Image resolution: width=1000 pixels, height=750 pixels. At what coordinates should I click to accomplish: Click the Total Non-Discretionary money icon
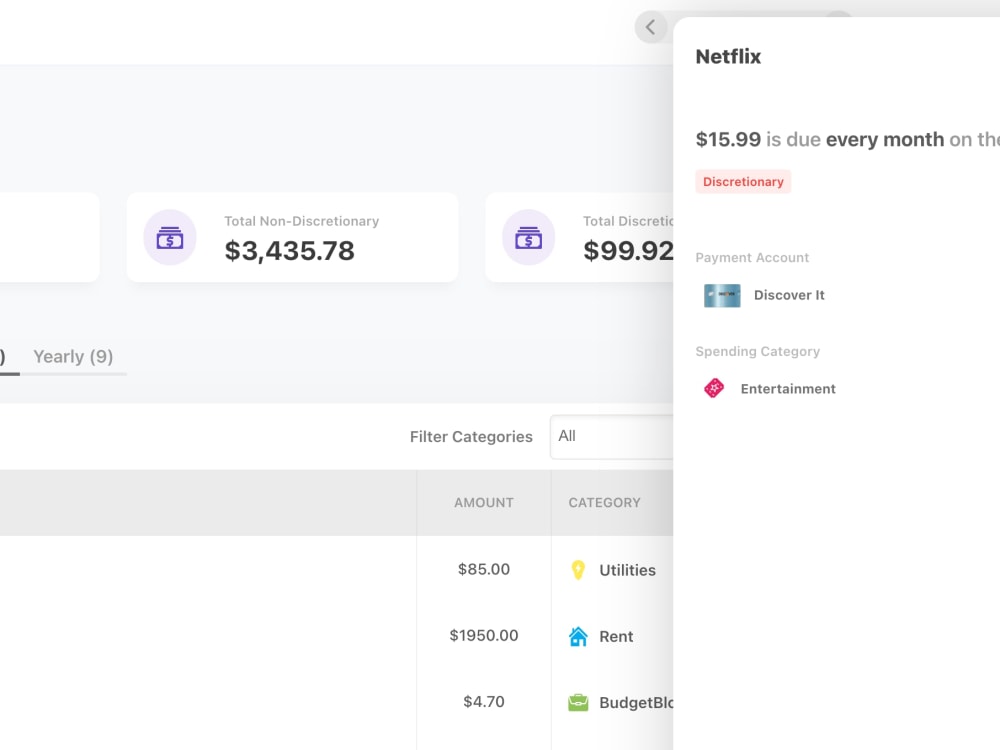tap(169, 237)
